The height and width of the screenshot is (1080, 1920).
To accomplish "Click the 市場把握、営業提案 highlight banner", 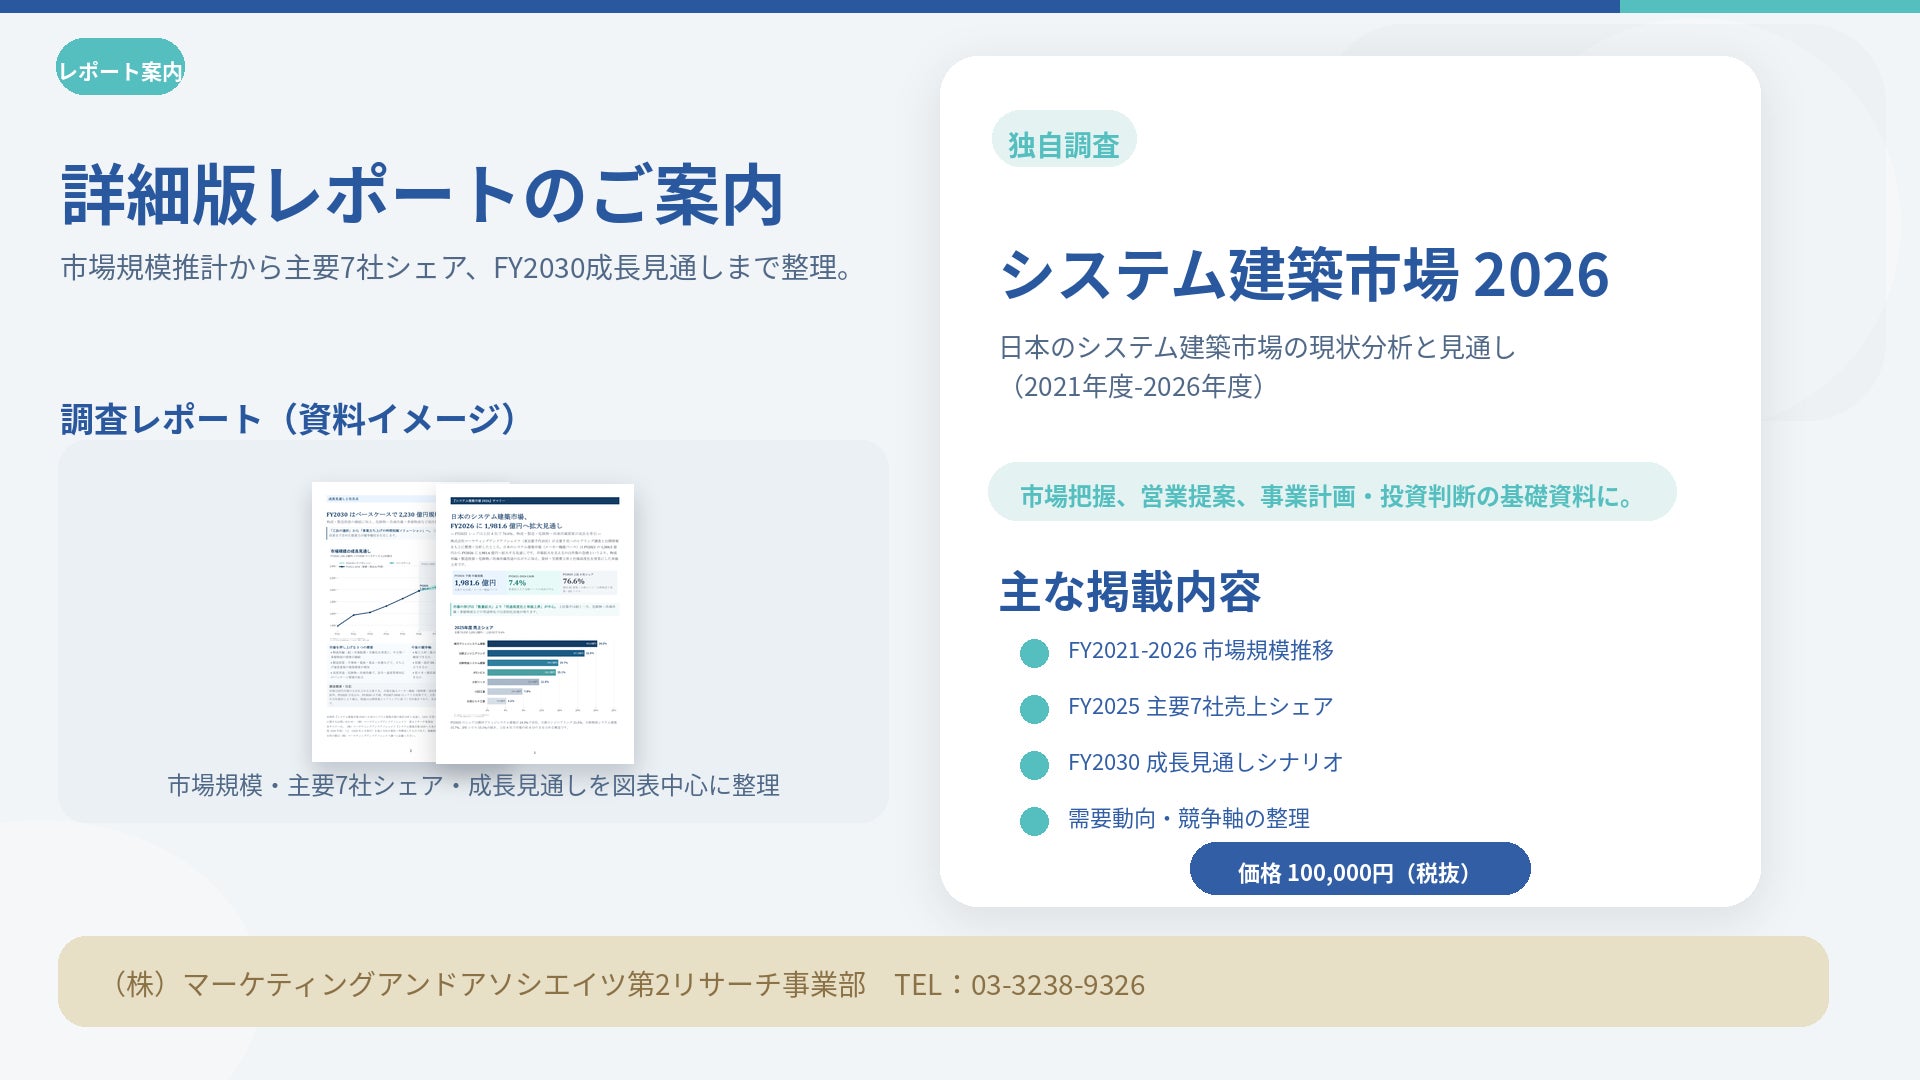I will (x=1331, y=493).
